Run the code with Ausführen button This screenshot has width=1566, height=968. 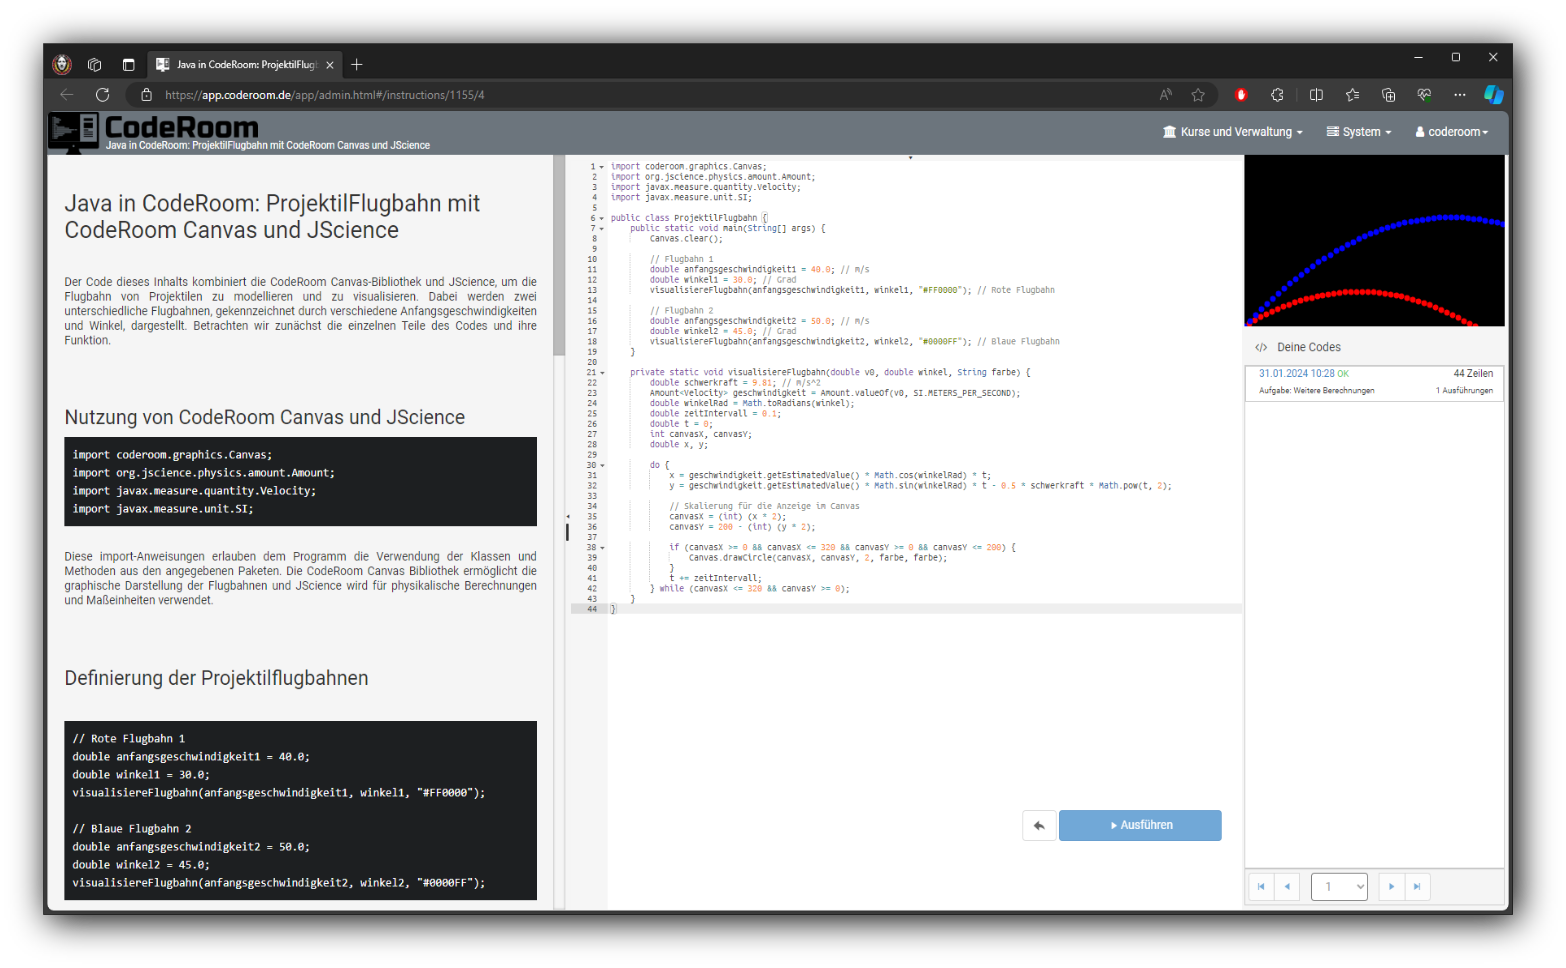pyautogui.click(x=1140, y=825)
